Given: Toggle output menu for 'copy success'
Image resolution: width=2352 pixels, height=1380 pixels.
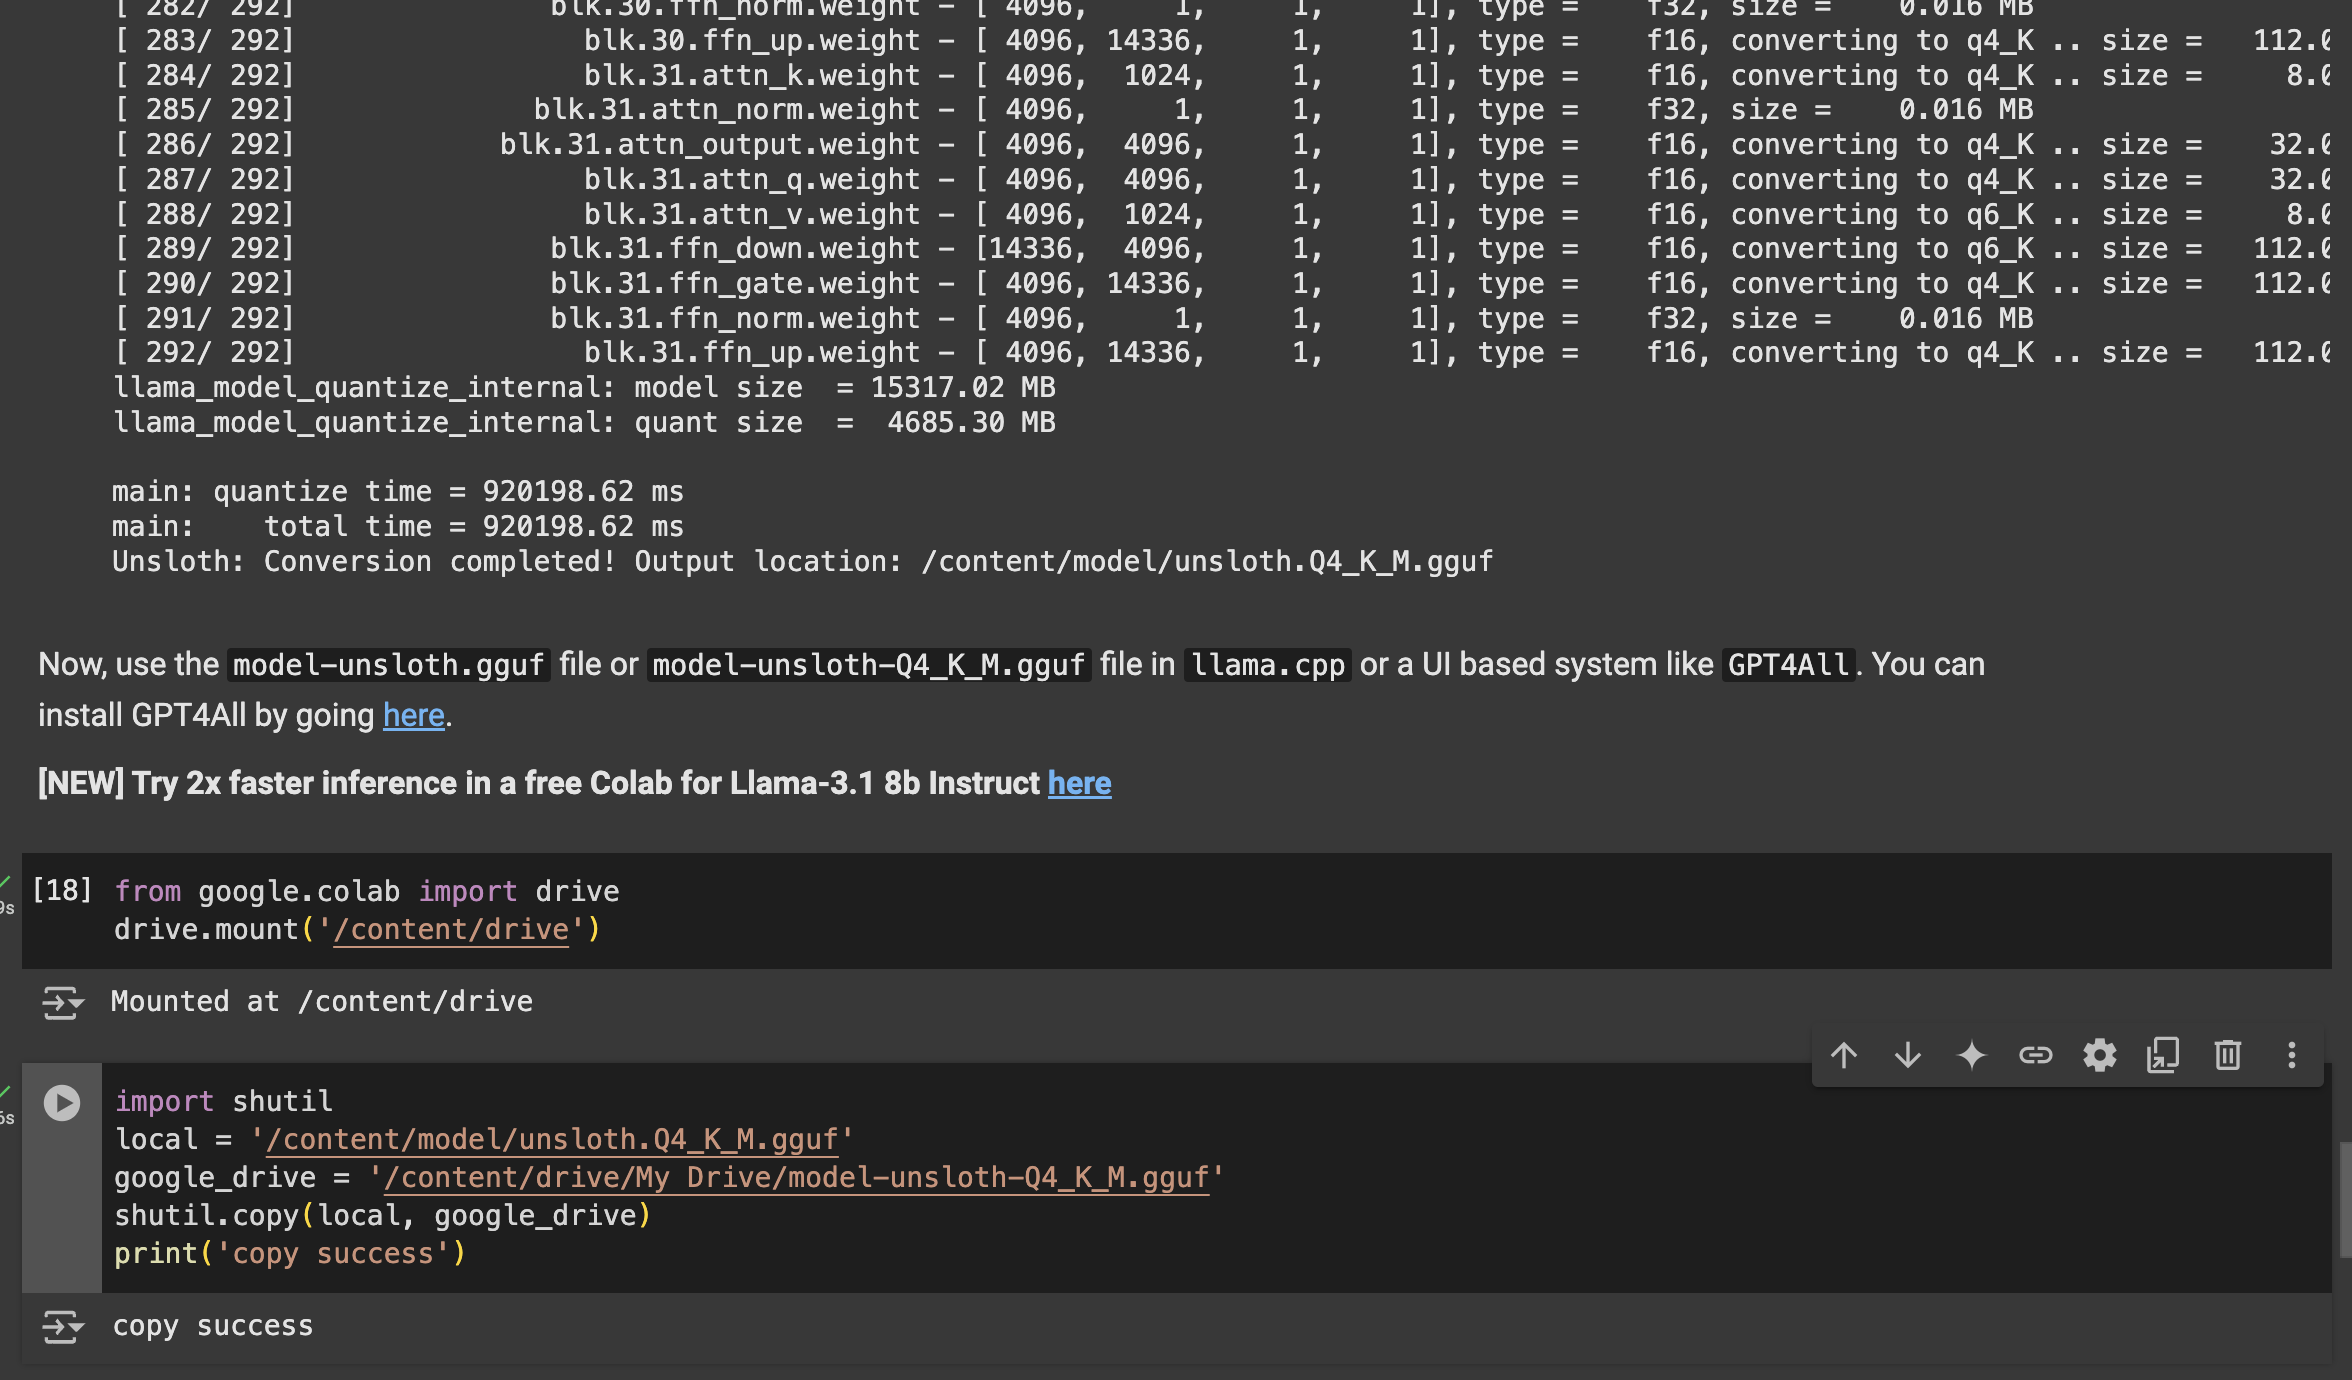Looking at the screenshot, I should pyautogui.click(x=62, y=1327).
